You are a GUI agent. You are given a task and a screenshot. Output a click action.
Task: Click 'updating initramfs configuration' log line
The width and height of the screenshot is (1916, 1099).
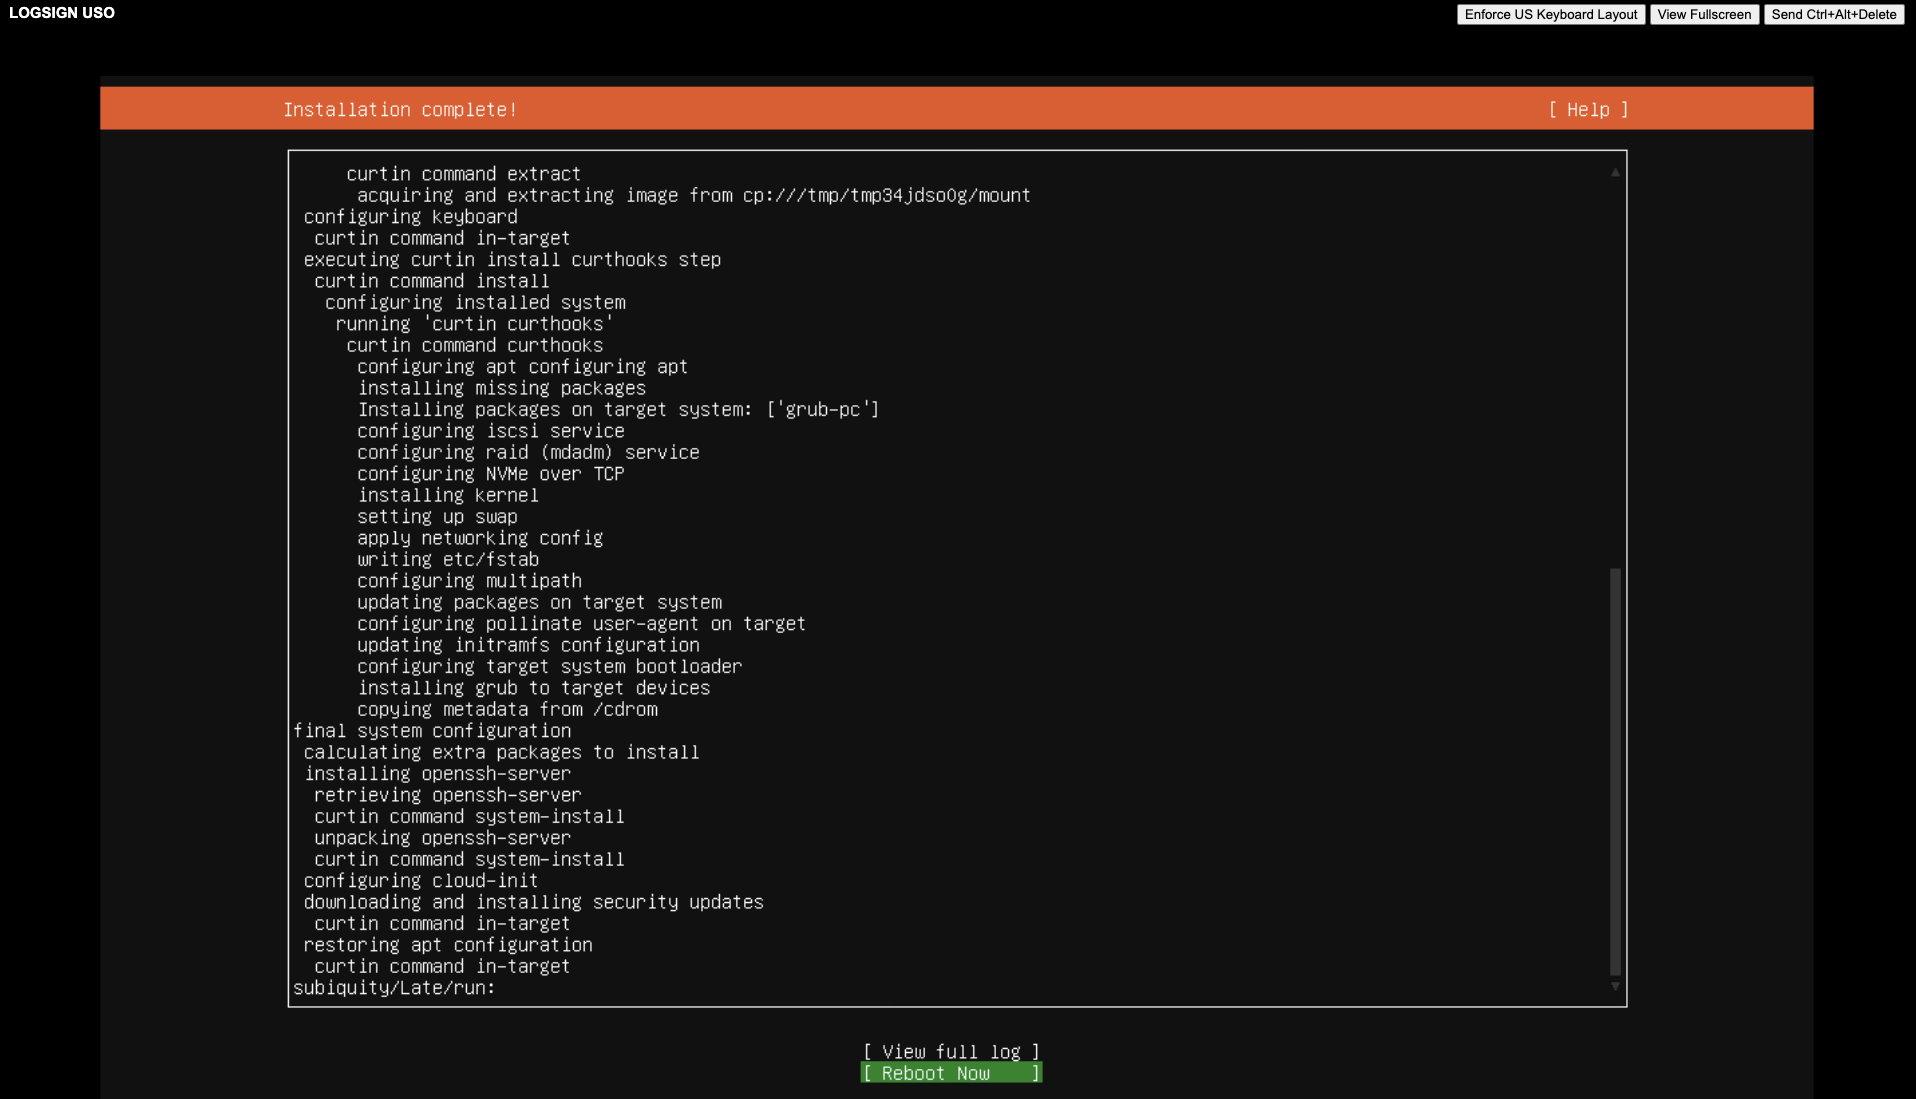pos(528,646)
